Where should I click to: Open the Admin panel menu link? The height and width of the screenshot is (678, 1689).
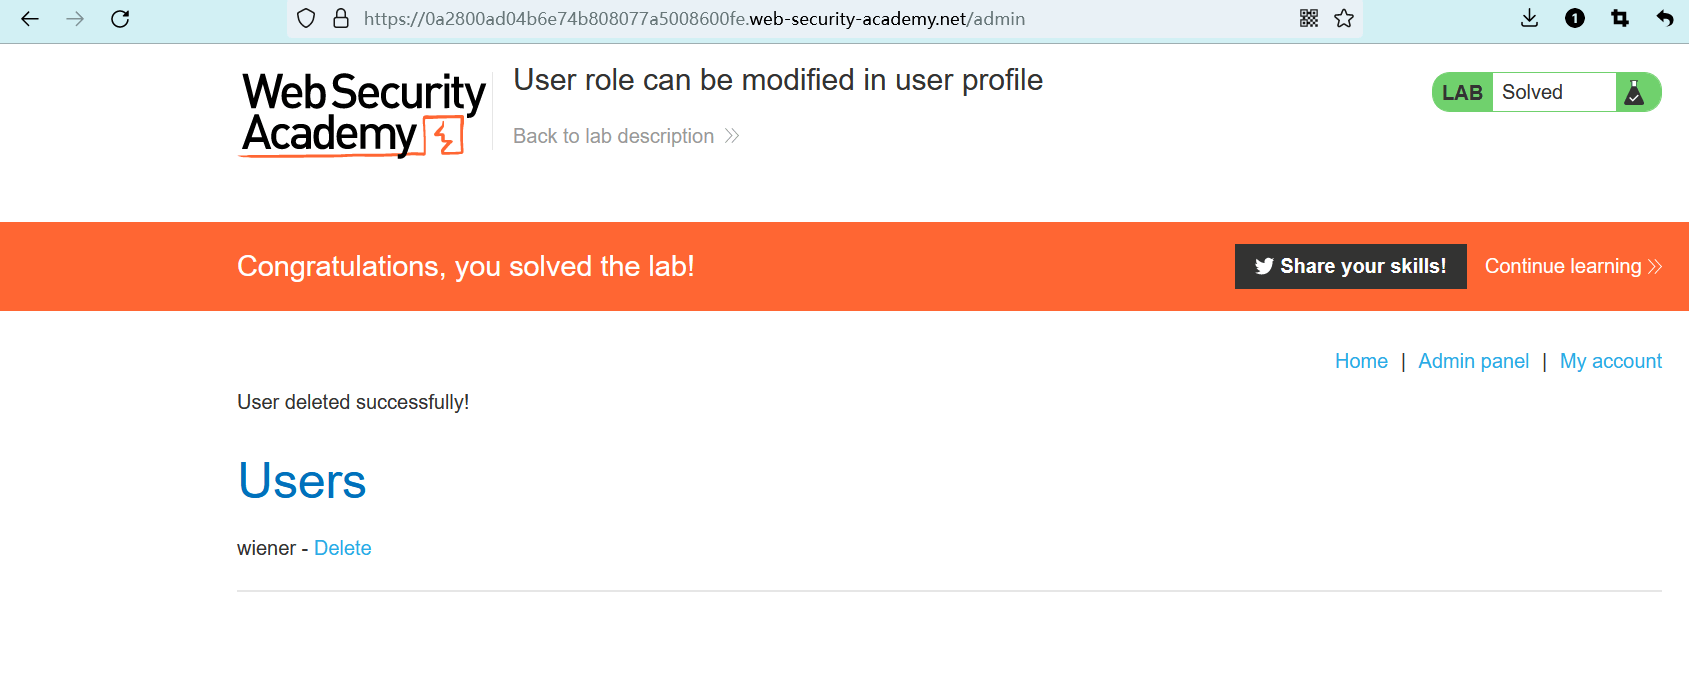click(x=1473, y=361)
